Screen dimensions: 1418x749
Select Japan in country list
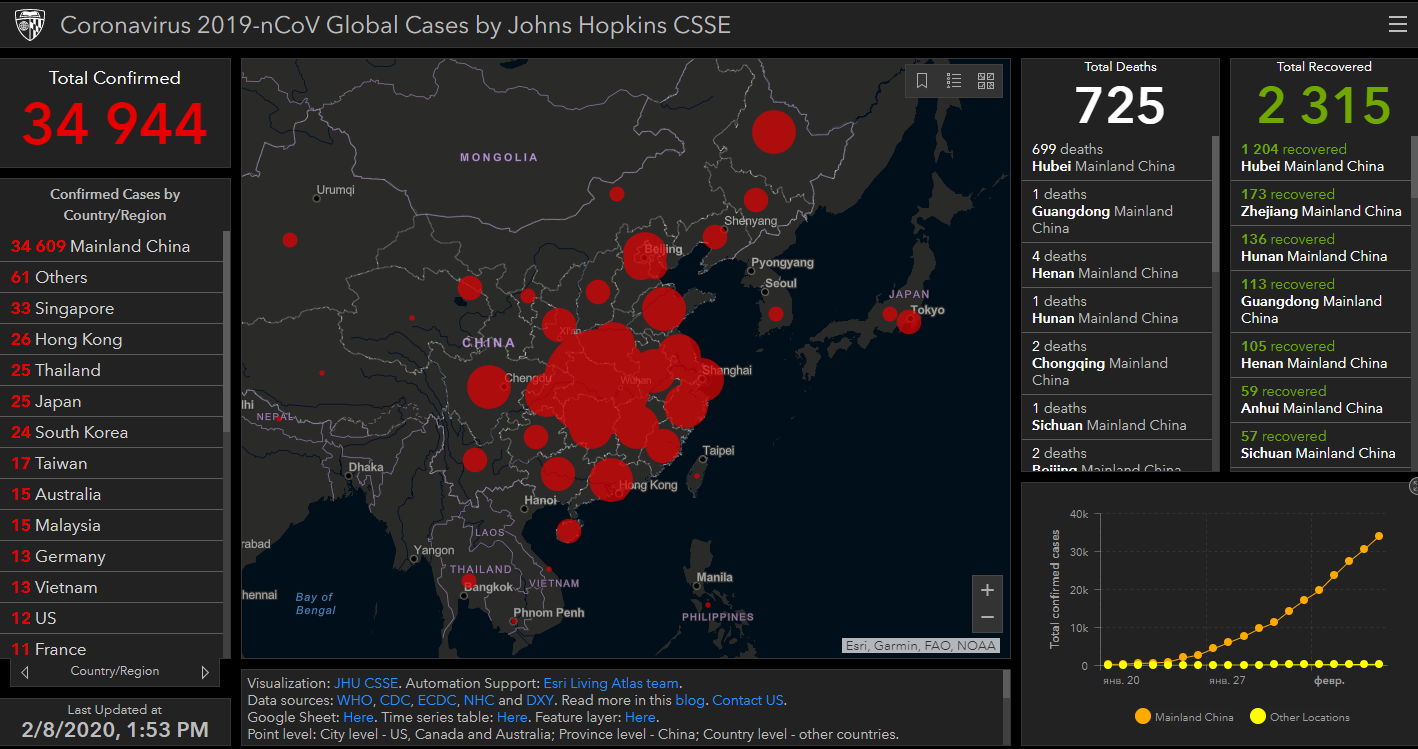click(111, 401)
